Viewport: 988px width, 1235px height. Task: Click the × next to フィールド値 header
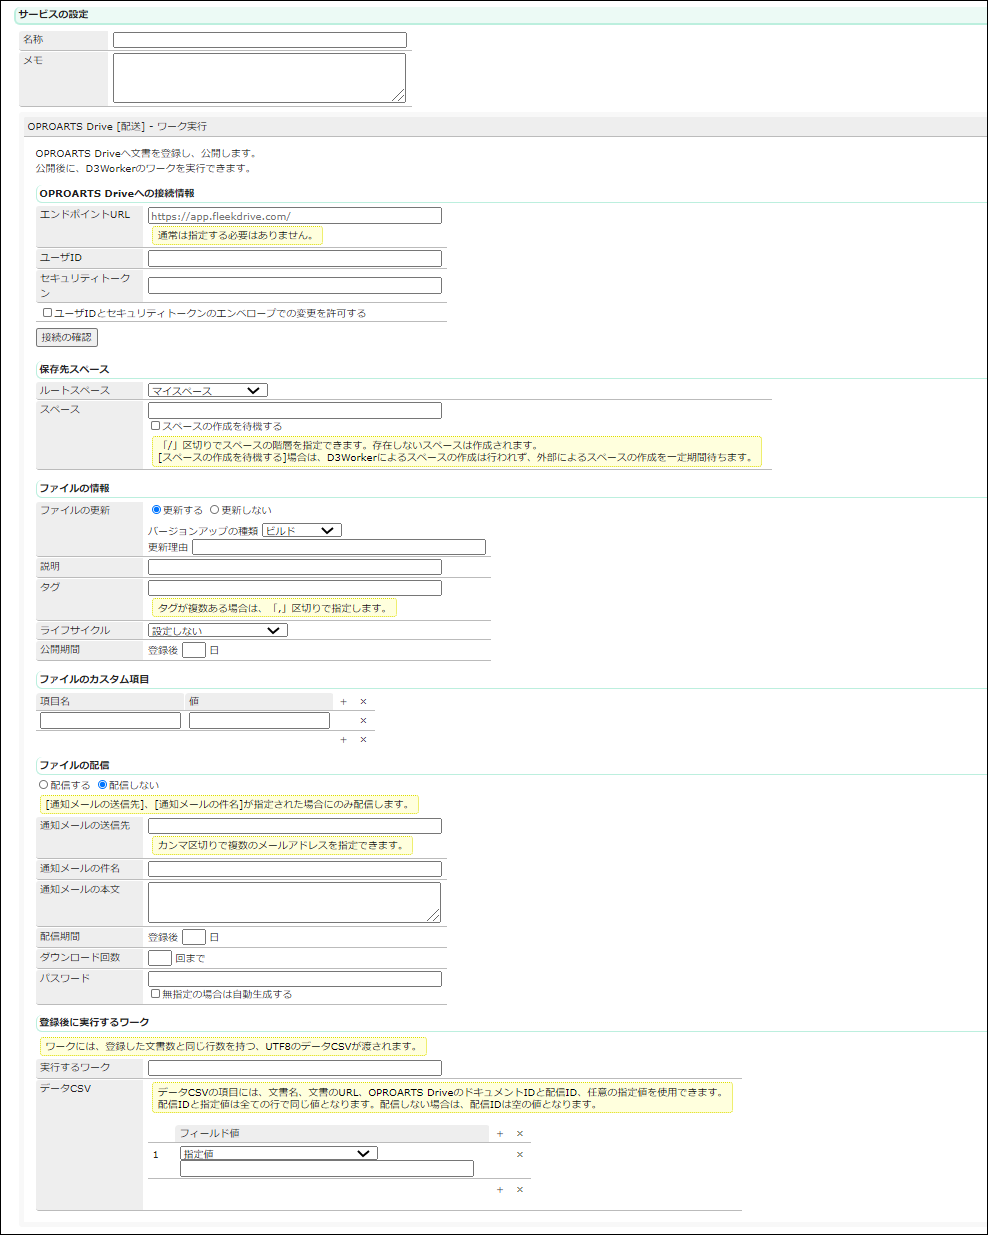pyautogui.click(x=519, y=1133)
